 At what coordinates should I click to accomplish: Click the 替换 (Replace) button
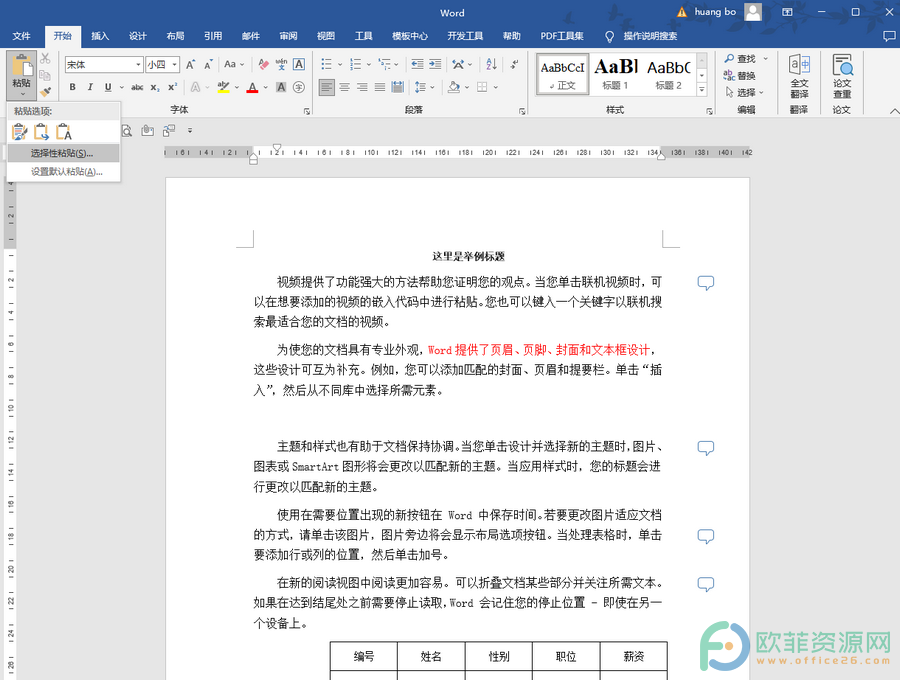tap(739, 75)
